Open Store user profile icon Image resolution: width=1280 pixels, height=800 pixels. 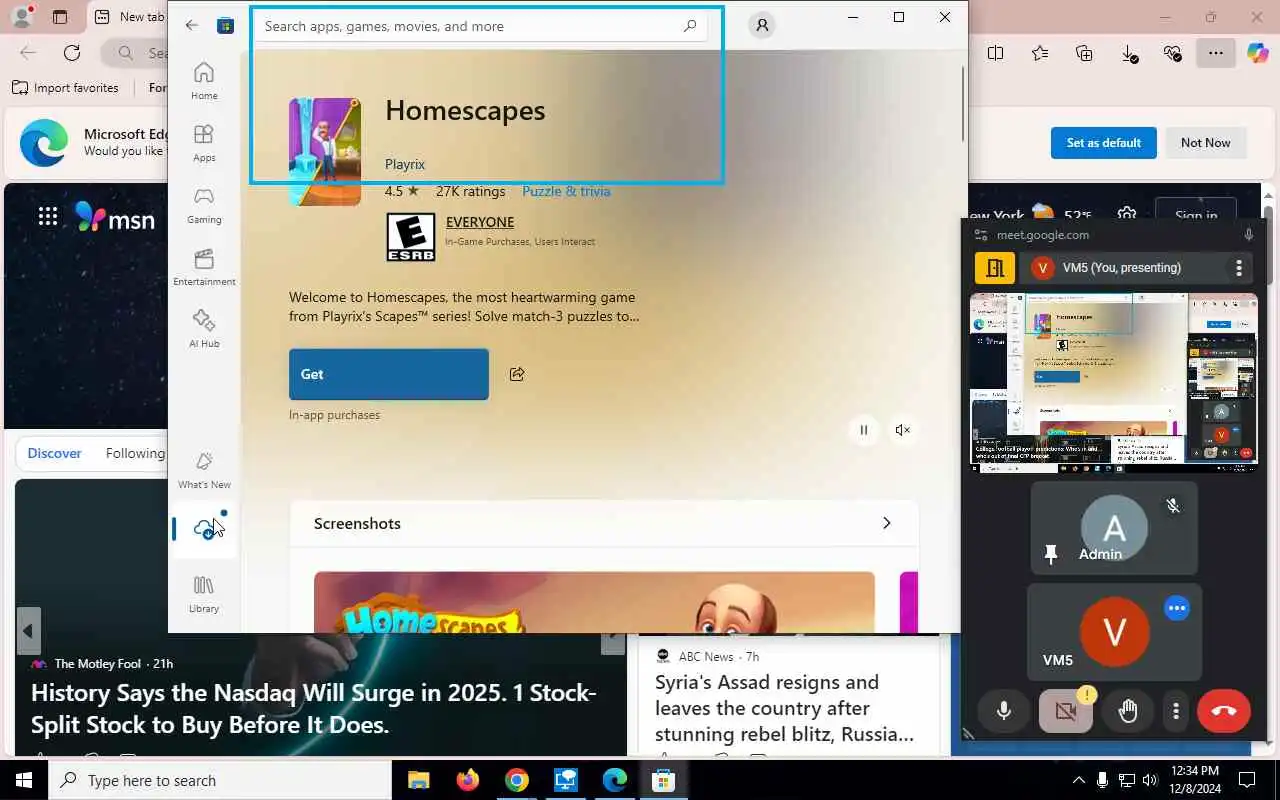pyautogui.click(x=762, y=26)
